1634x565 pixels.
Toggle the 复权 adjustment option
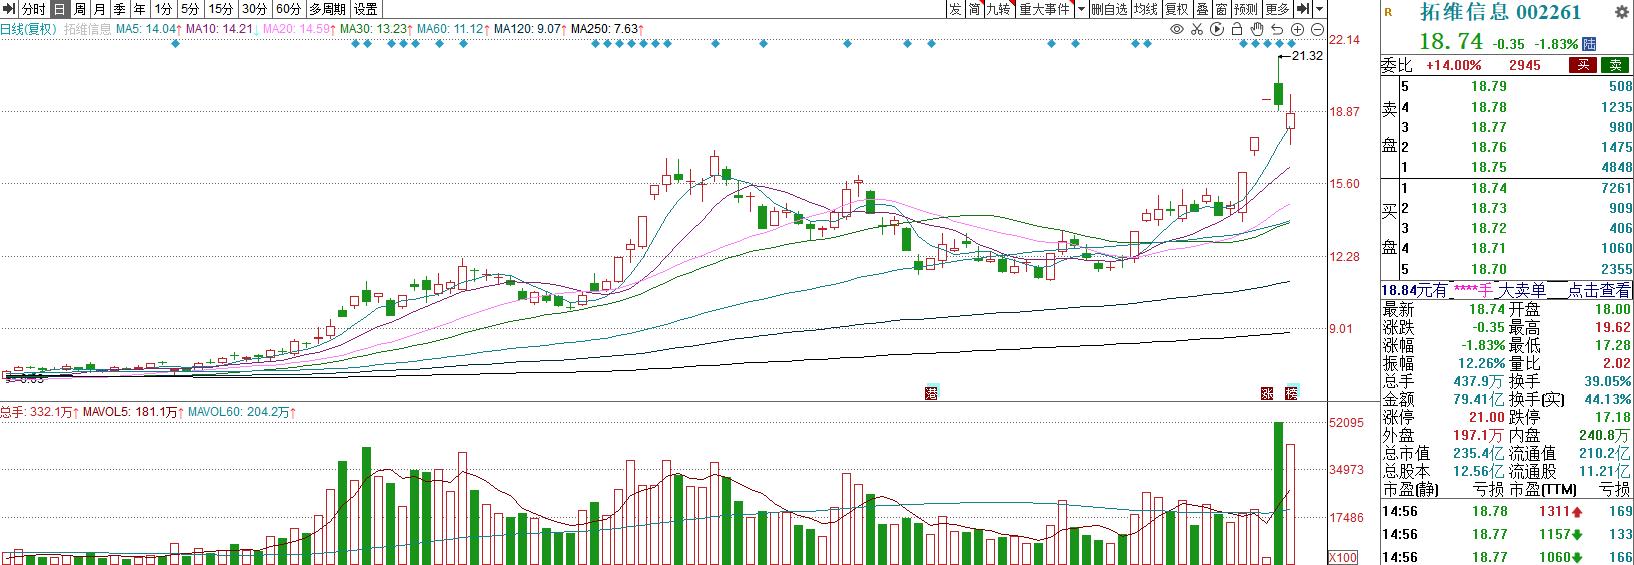1176,9
